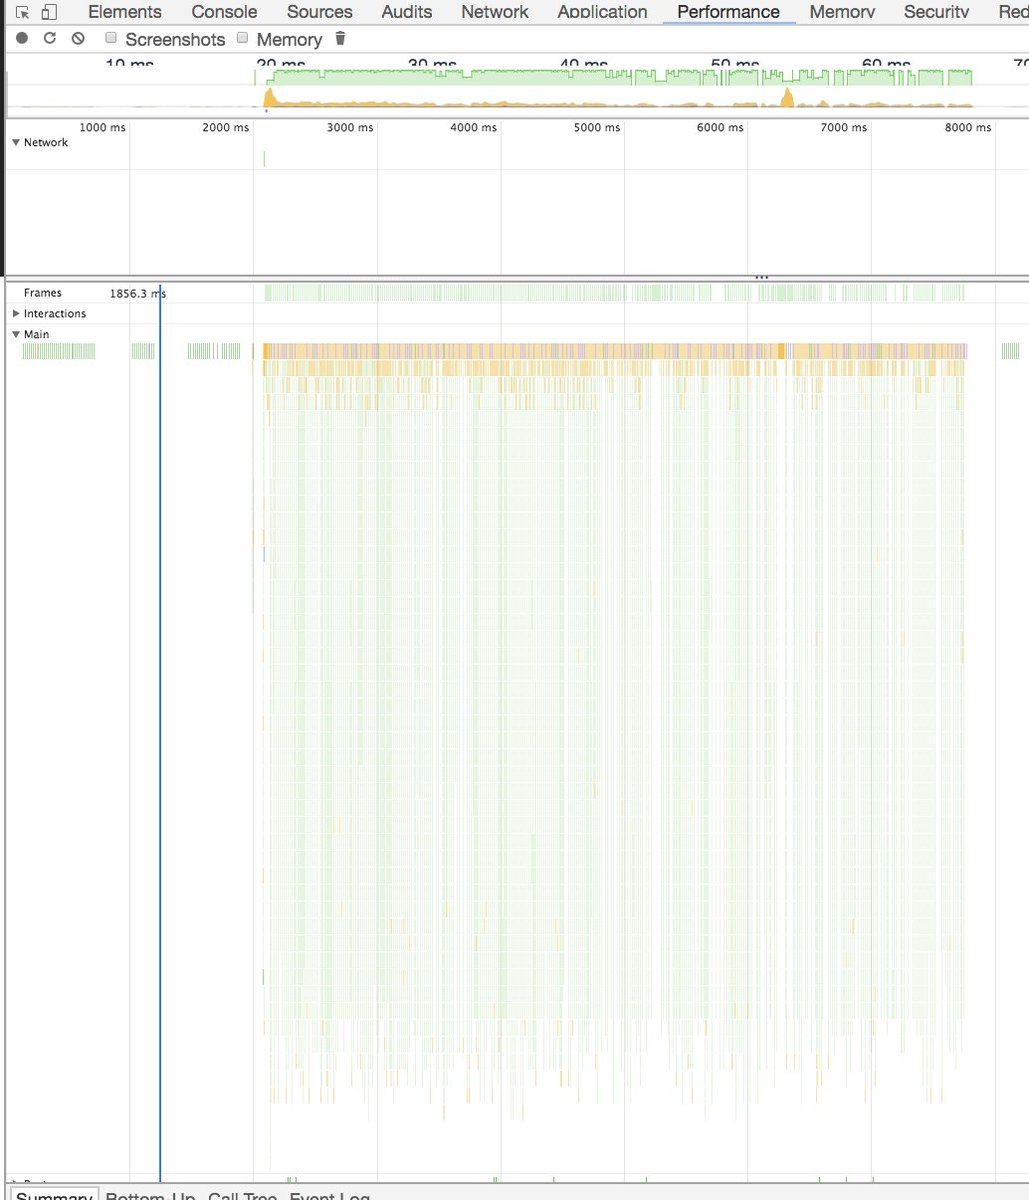Click the three-dot pane resizer handle
Screen dimensions: 1029x1200
[762, 277]
